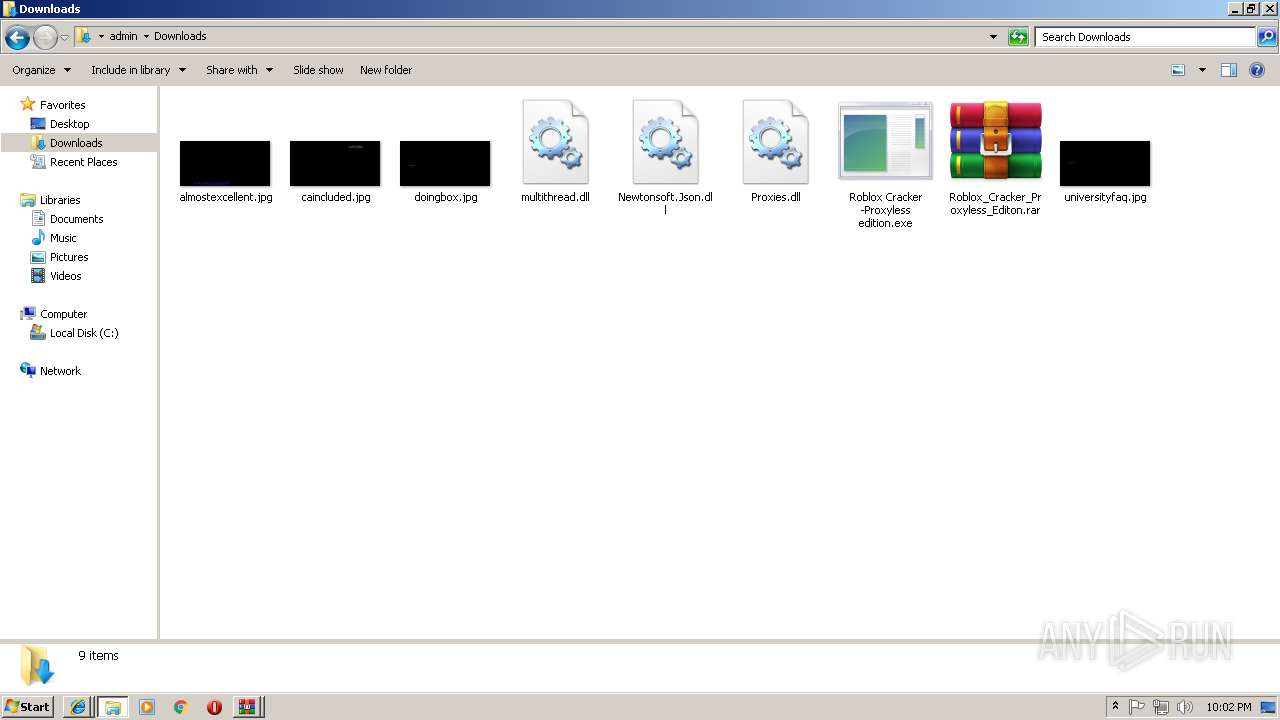Launch Google Chrome from taskbar

pyautogui.click(x=180, y=707)
